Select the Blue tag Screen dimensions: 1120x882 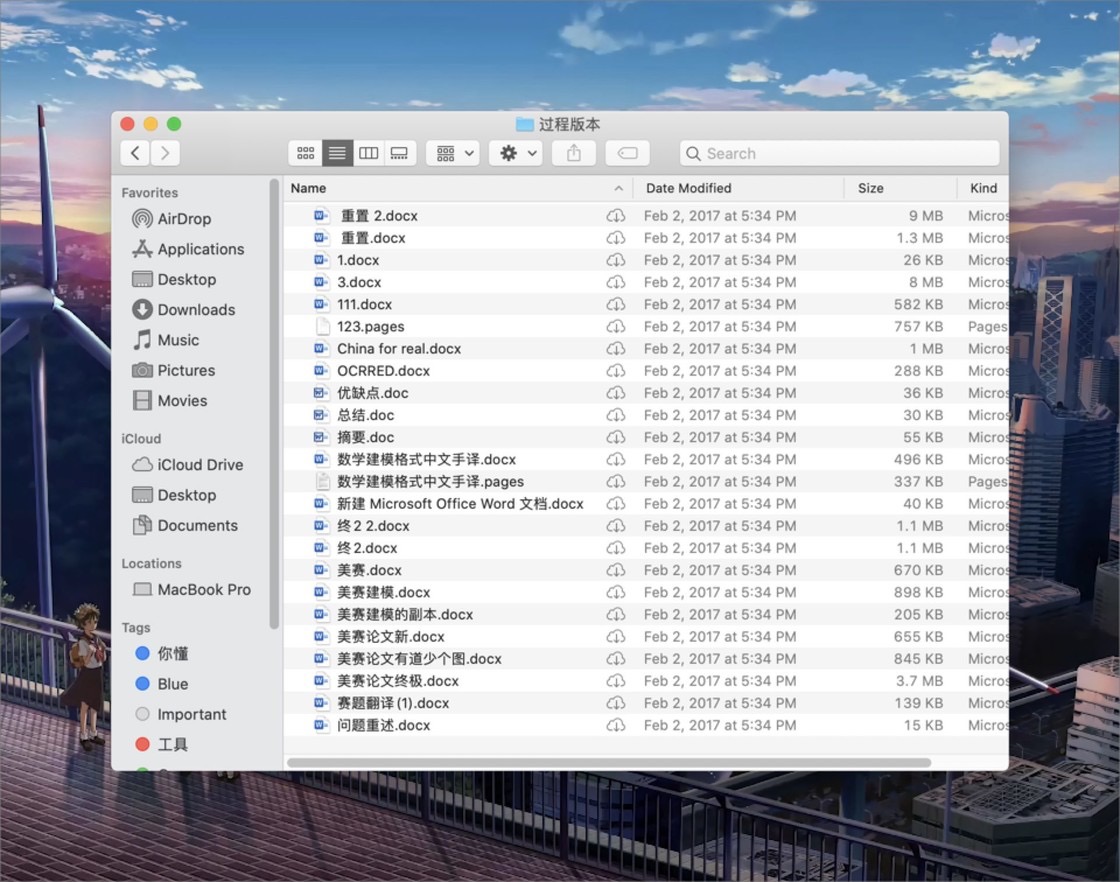162,684
